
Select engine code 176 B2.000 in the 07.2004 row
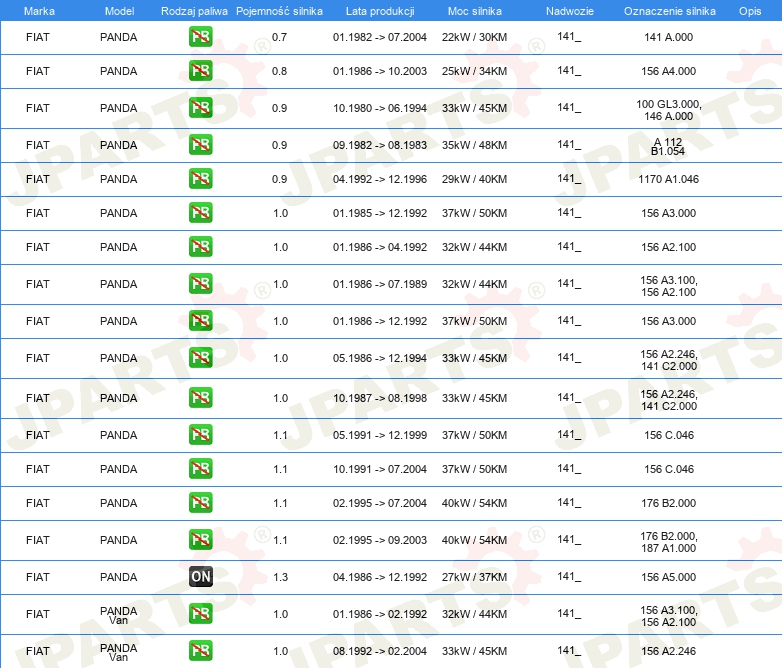(x=668, y=503)
